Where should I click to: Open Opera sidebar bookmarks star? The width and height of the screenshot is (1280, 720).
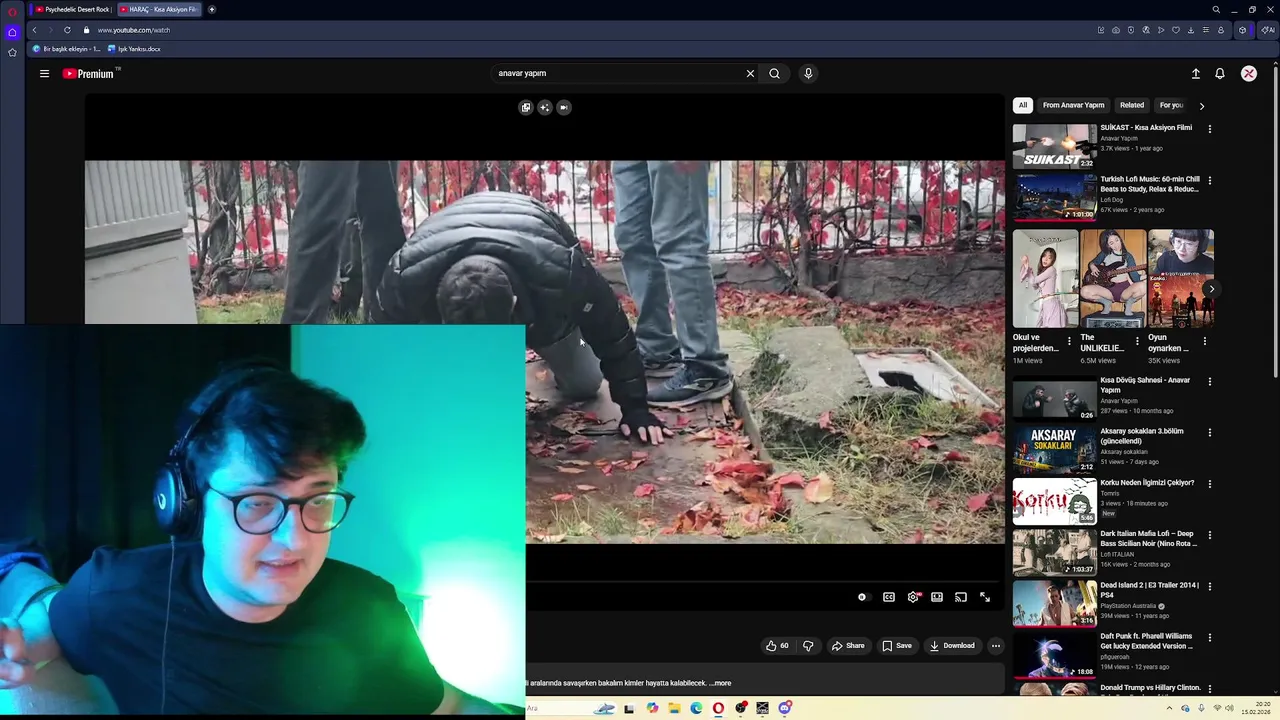pyautogui.click(x=12, y=52)
